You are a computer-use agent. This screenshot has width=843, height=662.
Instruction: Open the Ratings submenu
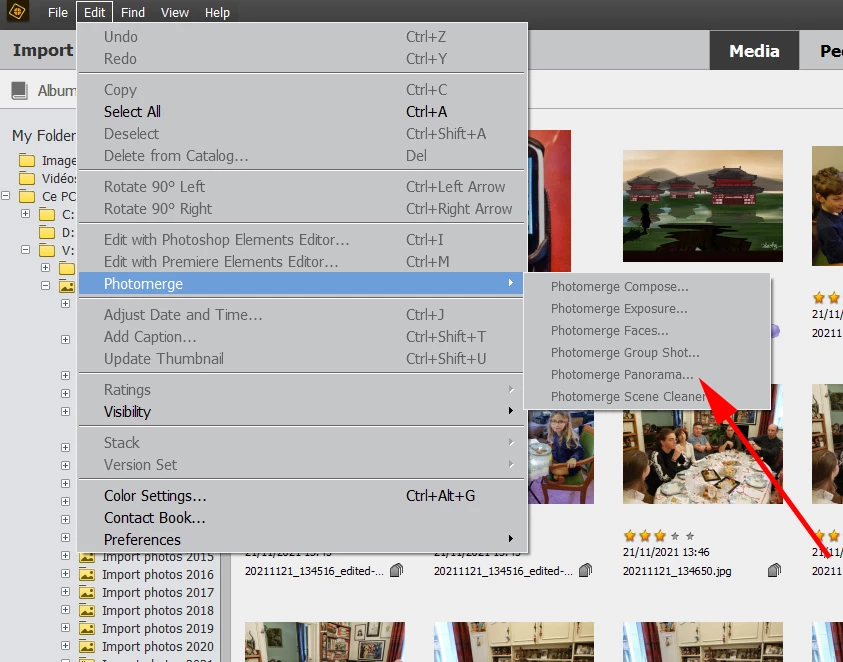(302, 389)
